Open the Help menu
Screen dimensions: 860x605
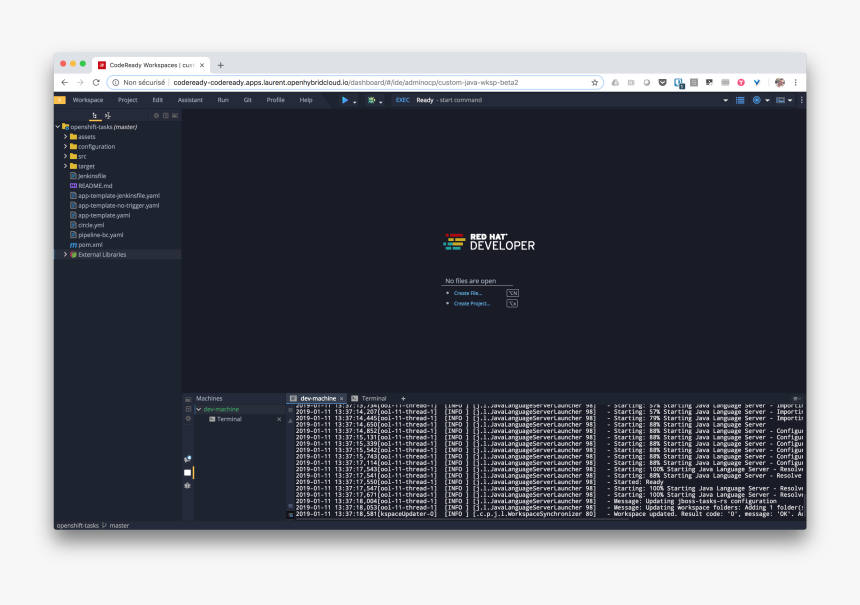306,100
